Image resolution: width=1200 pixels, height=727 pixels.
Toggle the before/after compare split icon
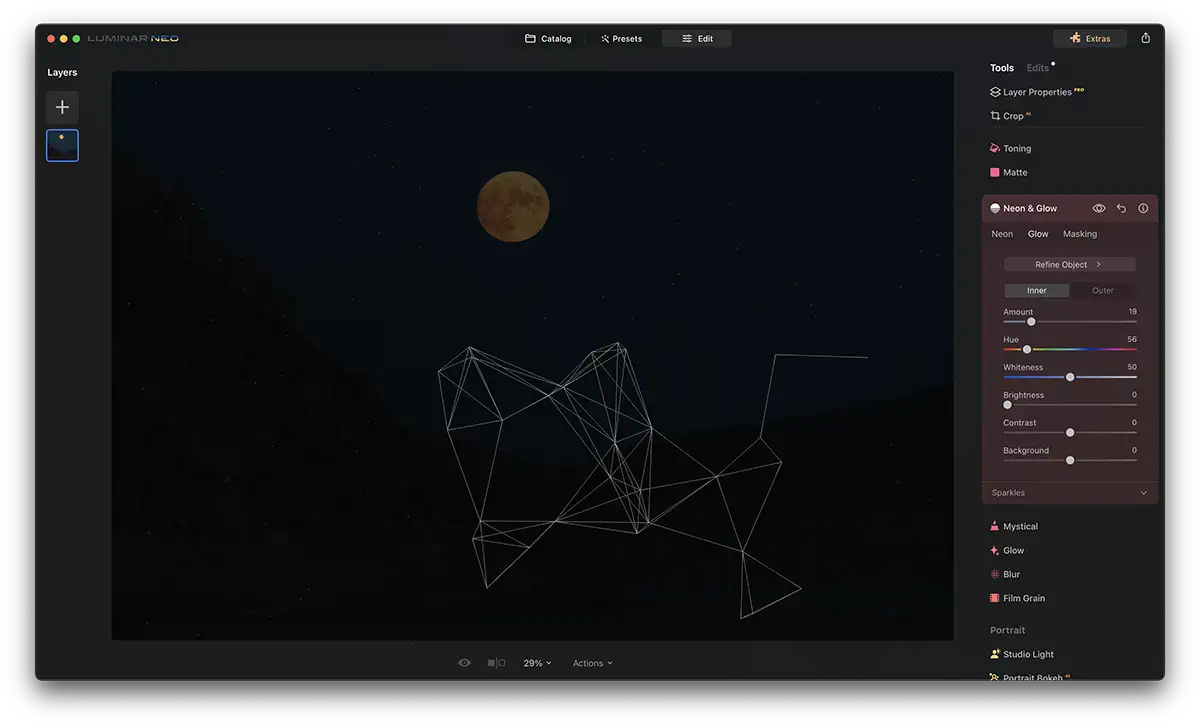pos(496,663)
